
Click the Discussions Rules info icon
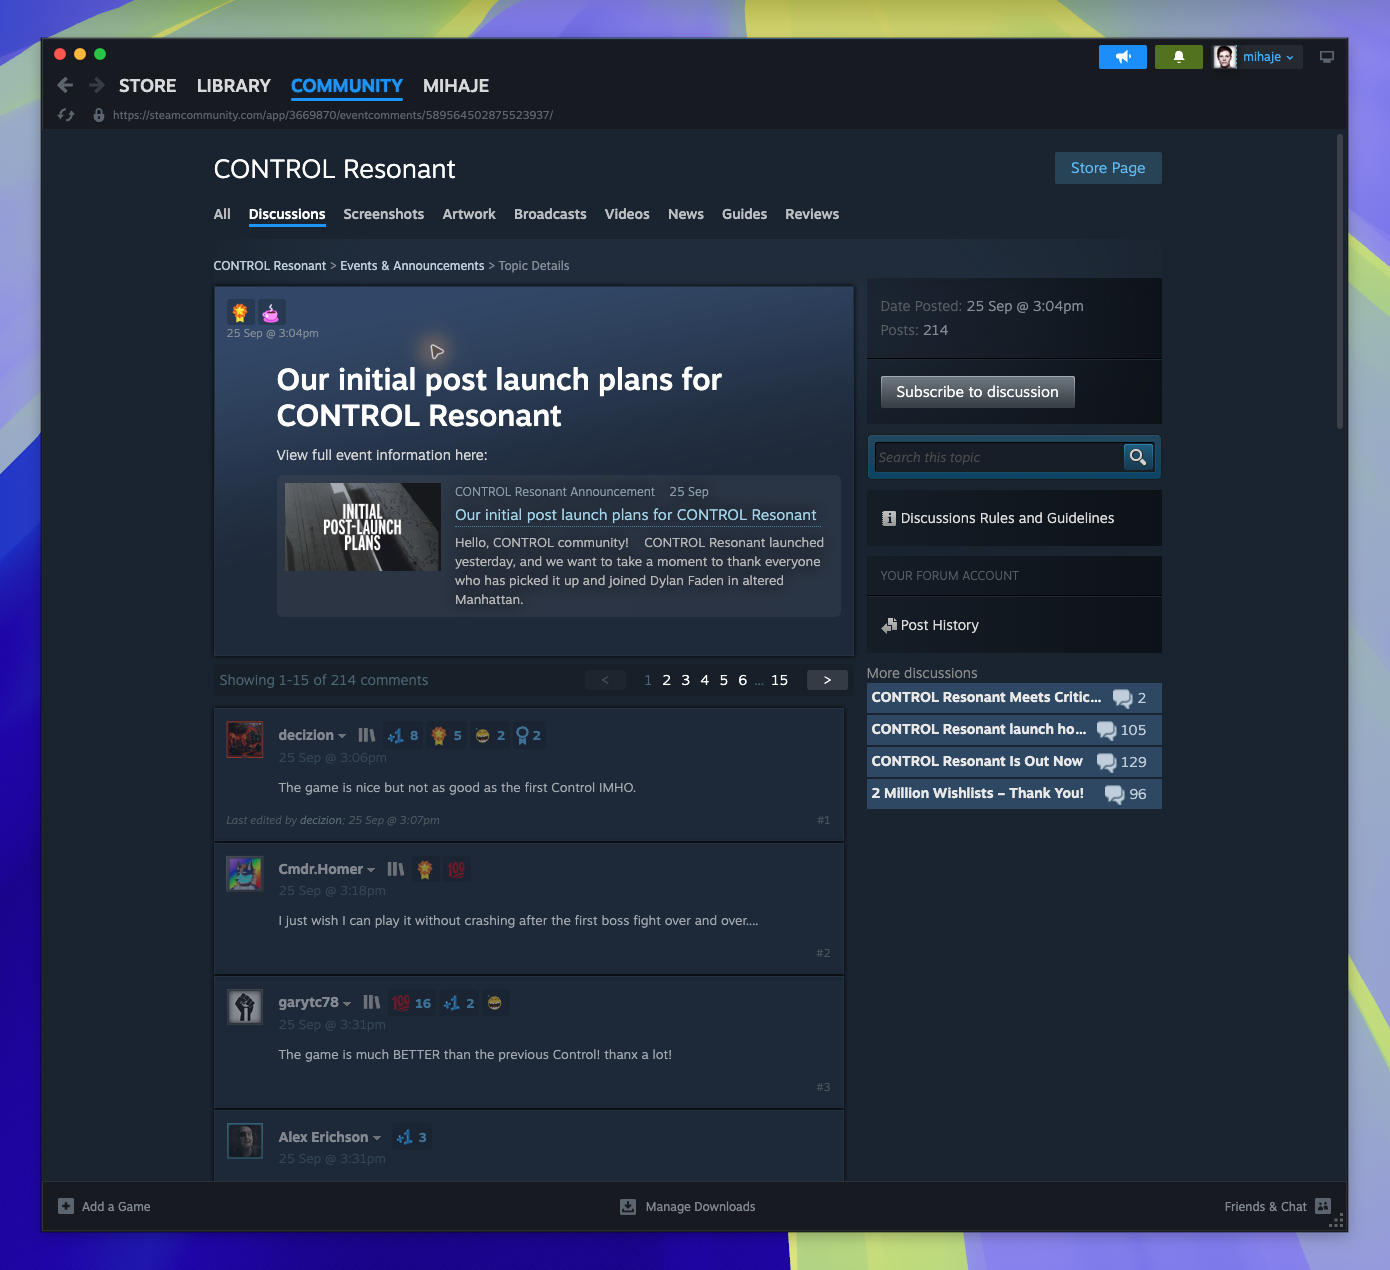[889, 518]
